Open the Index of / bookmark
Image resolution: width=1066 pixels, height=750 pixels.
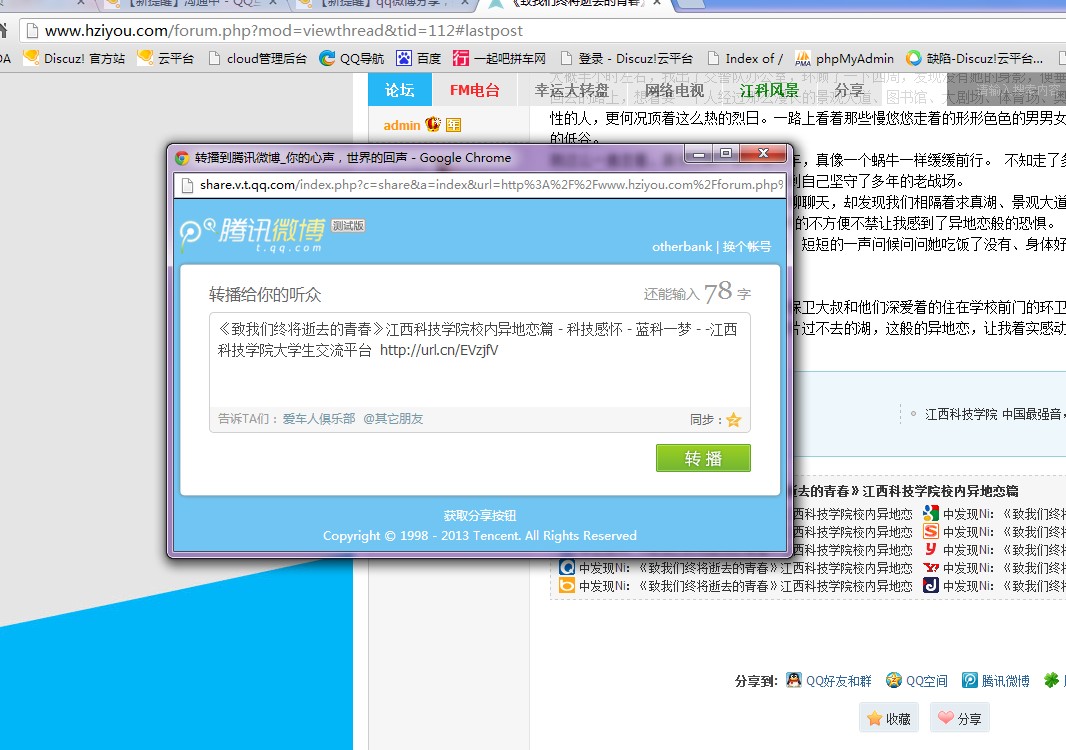[745, 58]
